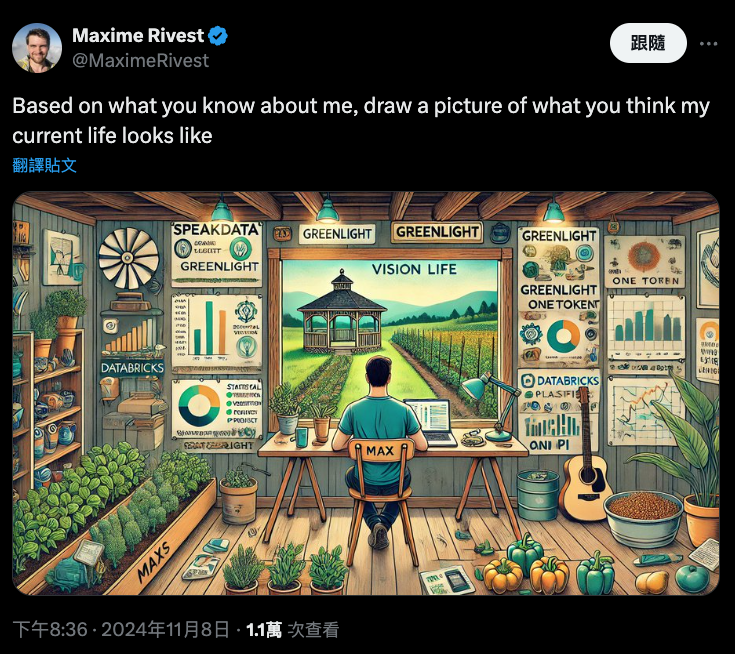The height and width of the screenshot is (654, 735).
Task: Click the 跟隨 follow button
Action: click(648, 43)
